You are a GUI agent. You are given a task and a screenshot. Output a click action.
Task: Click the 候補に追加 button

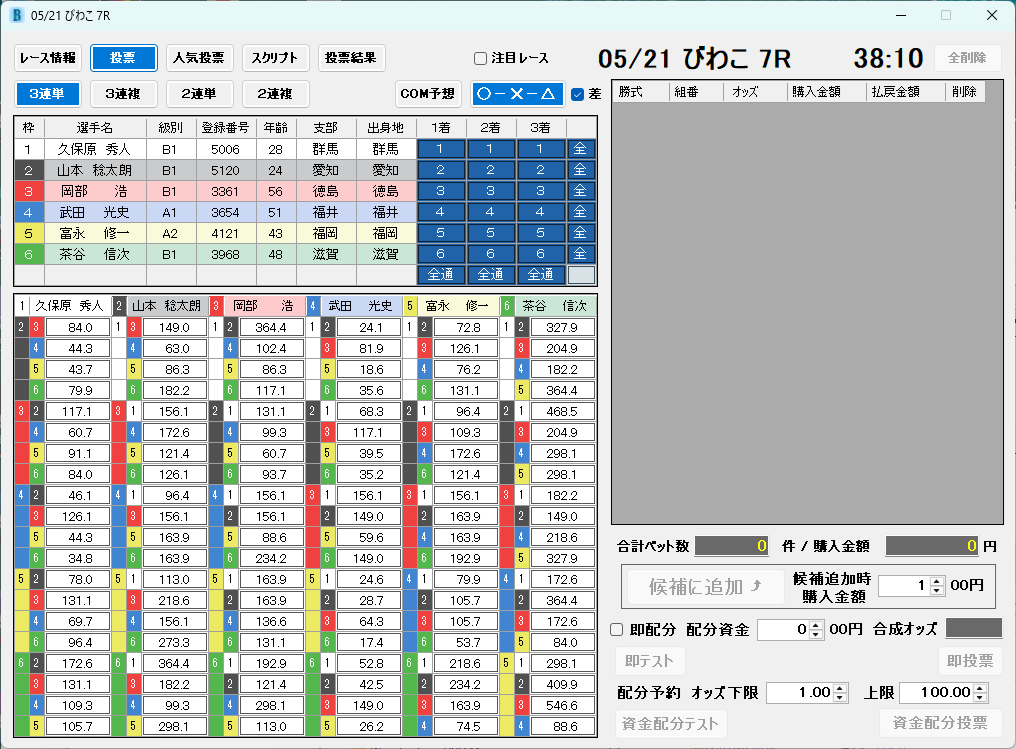coord(703,586)
